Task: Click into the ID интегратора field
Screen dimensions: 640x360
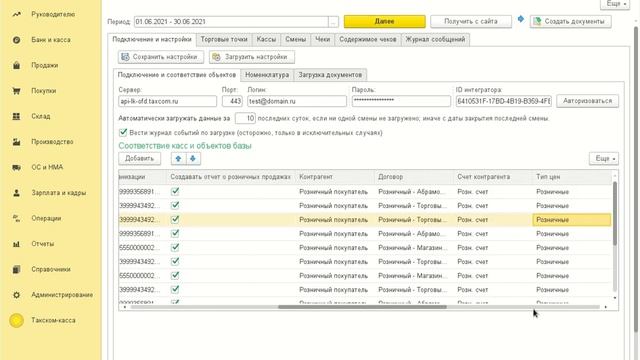Action: click(504, 101)
